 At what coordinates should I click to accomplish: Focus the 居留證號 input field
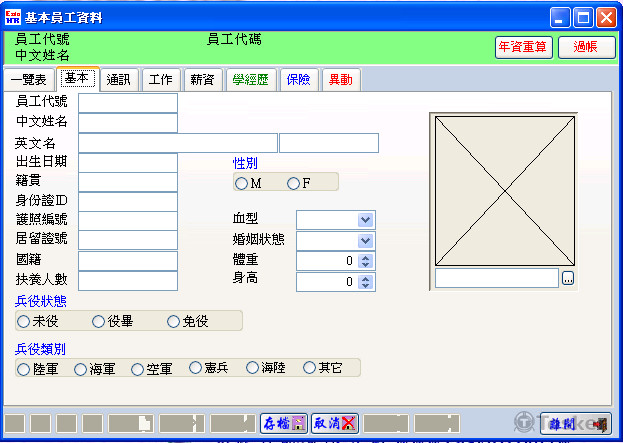pyautogui.click(x=128, y=240)
